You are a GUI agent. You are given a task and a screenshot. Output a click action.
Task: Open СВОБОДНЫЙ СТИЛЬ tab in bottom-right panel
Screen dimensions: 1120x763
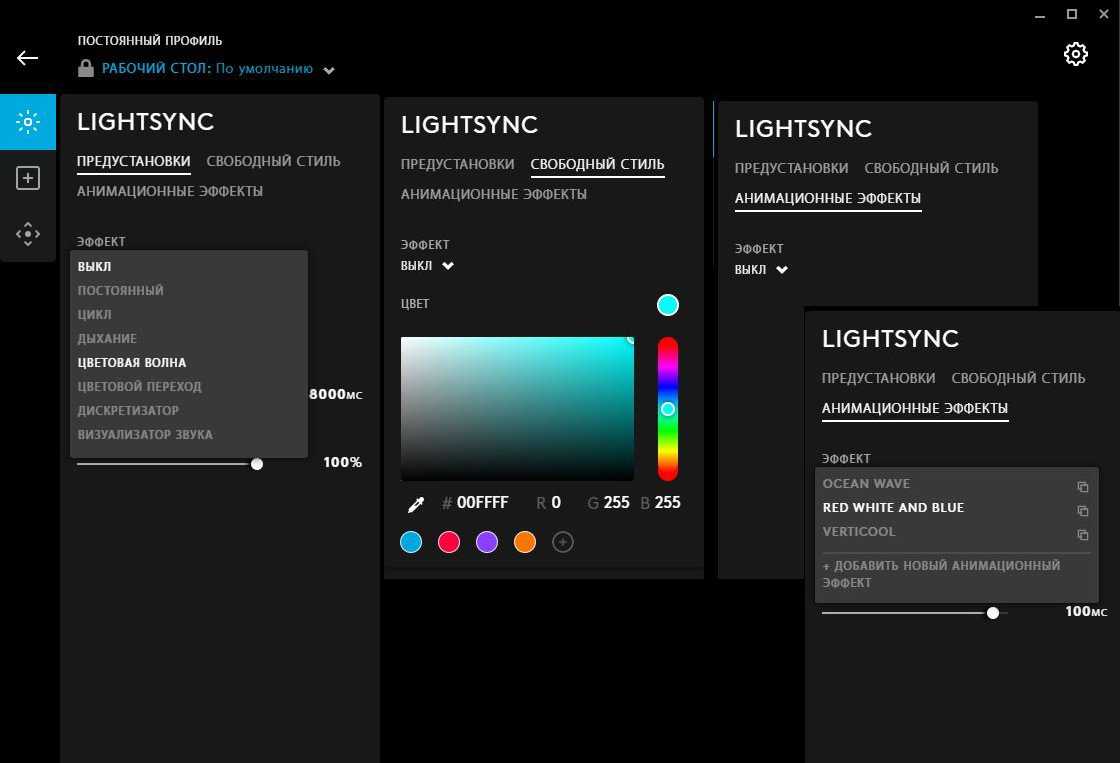(1019, 379)
